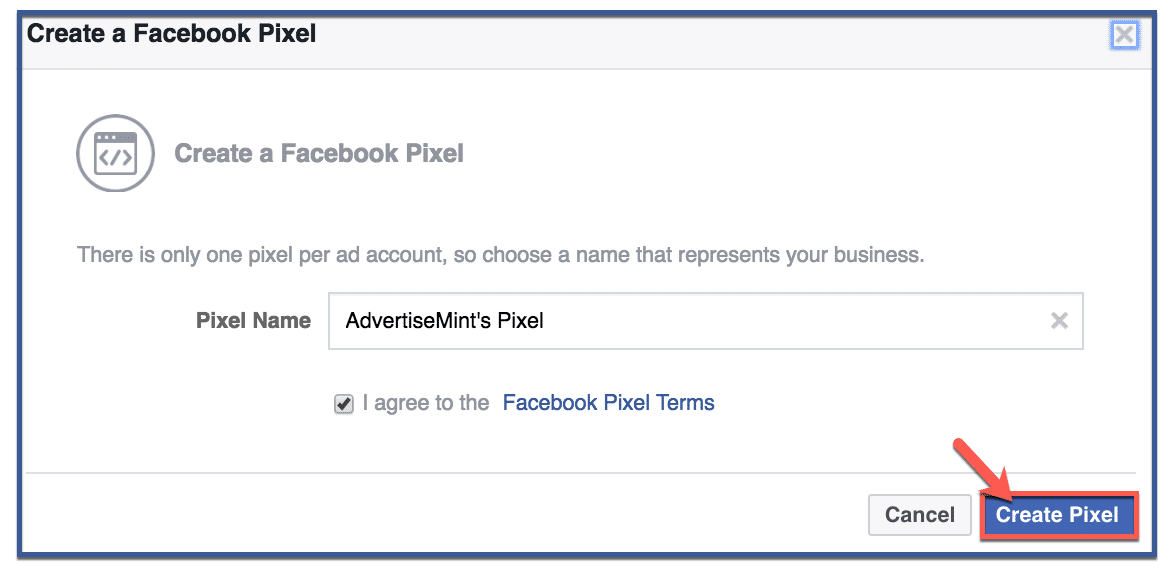Open the Facebook Pixel Terms link

608,403
